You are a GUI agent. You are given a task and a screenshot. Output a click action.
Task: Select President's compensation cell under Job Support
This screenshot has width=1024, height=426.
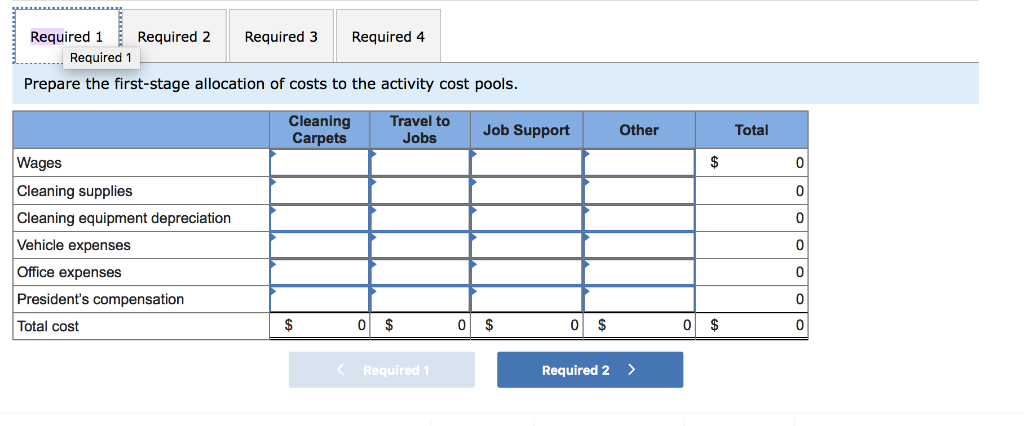coord(526,298)
